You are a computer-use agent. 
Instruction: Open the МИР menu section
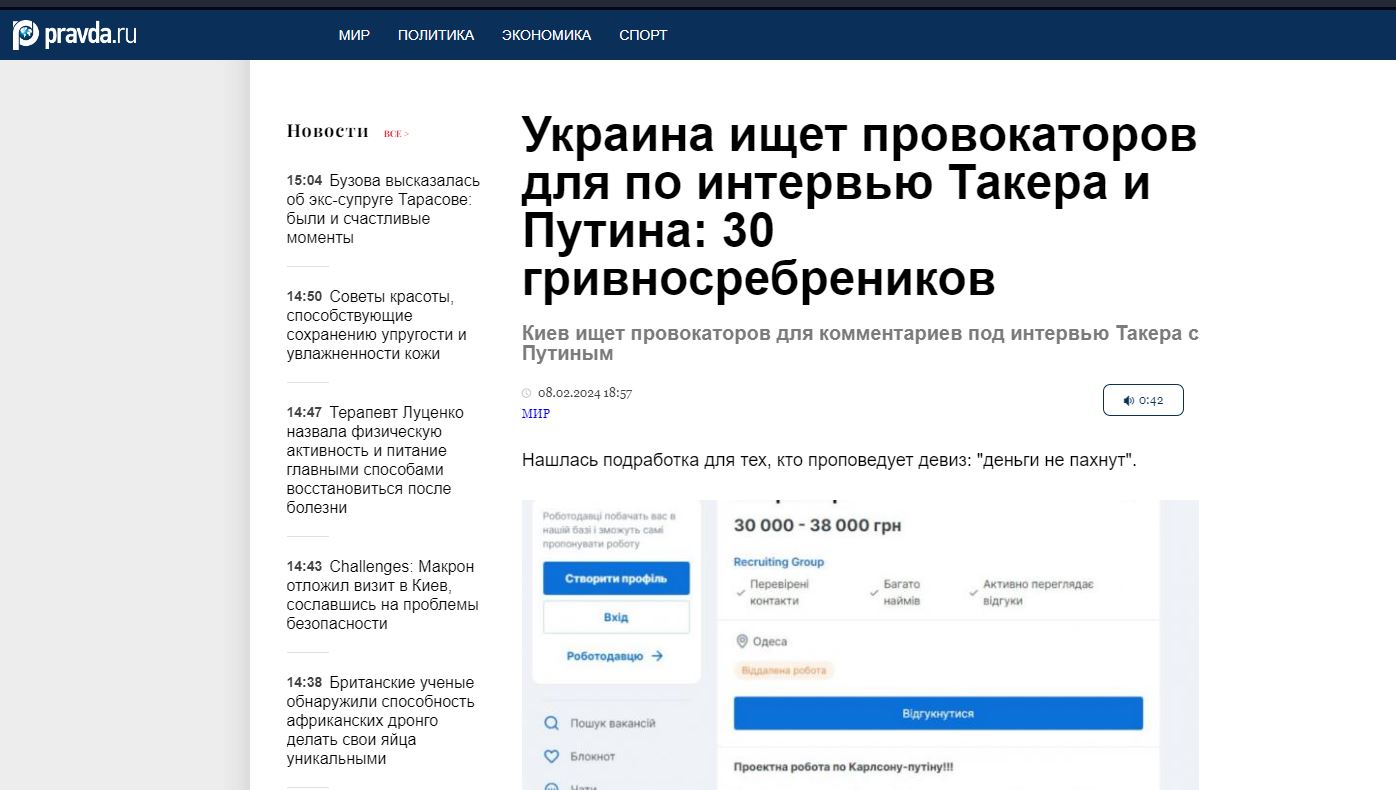point(354,35)
